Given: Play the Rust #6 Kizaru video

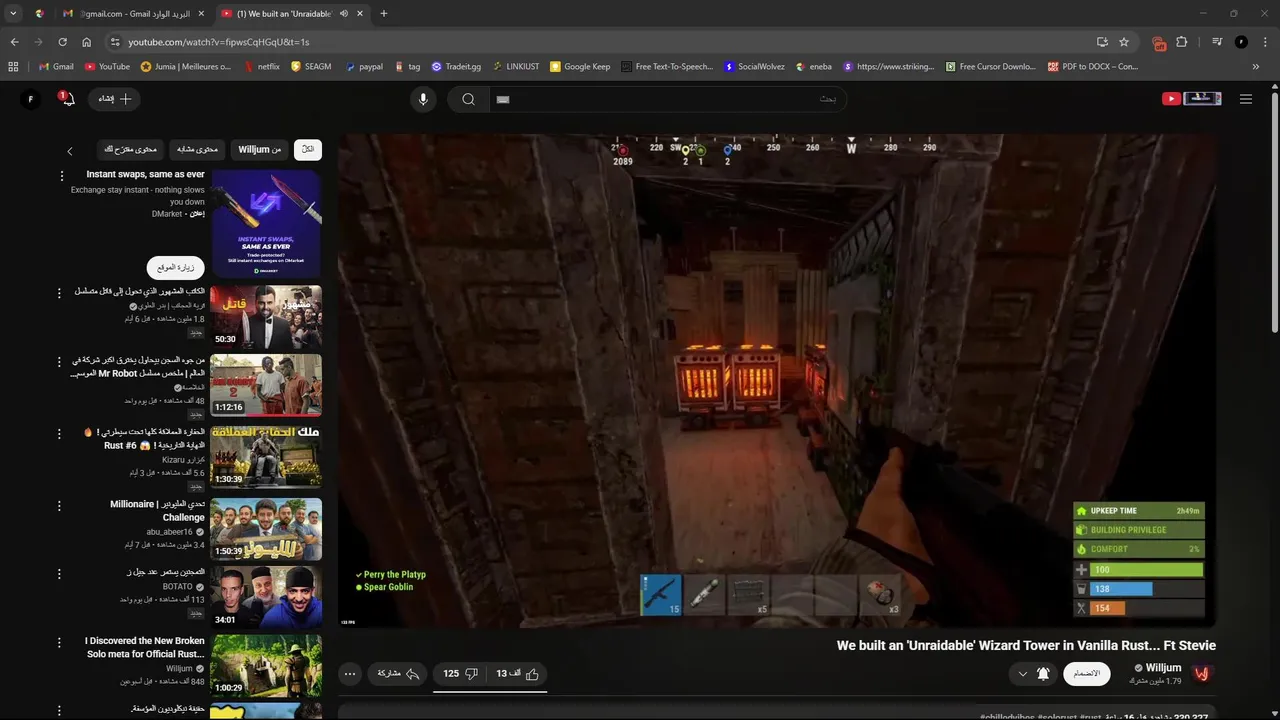Looking at the screenshot, I should (x=266, y=457).
